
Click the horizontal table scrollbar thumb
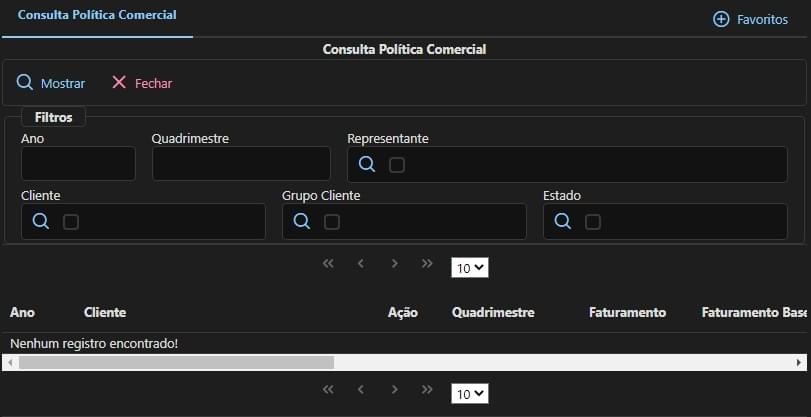(x=175, y=362)
